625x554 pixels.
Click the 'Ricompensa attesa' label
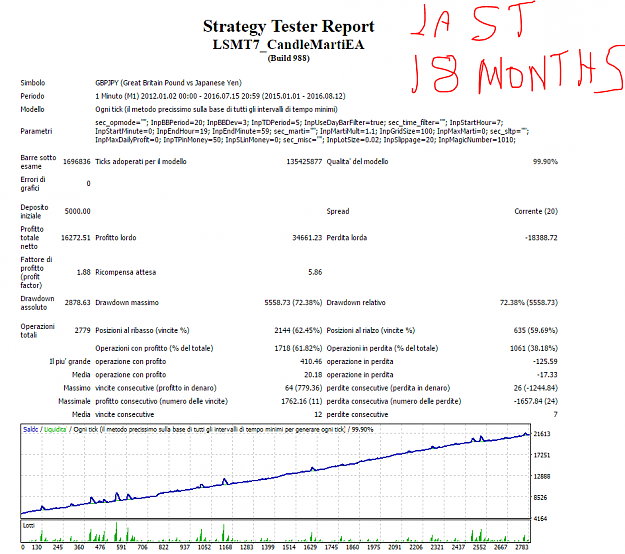coord(126,272)
